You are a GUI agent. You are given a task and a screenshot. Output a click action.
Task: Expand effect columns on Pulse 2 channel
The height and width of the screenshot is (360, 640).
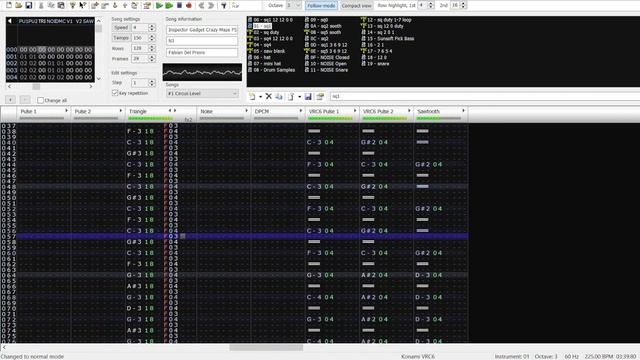[x=121, y=111]
